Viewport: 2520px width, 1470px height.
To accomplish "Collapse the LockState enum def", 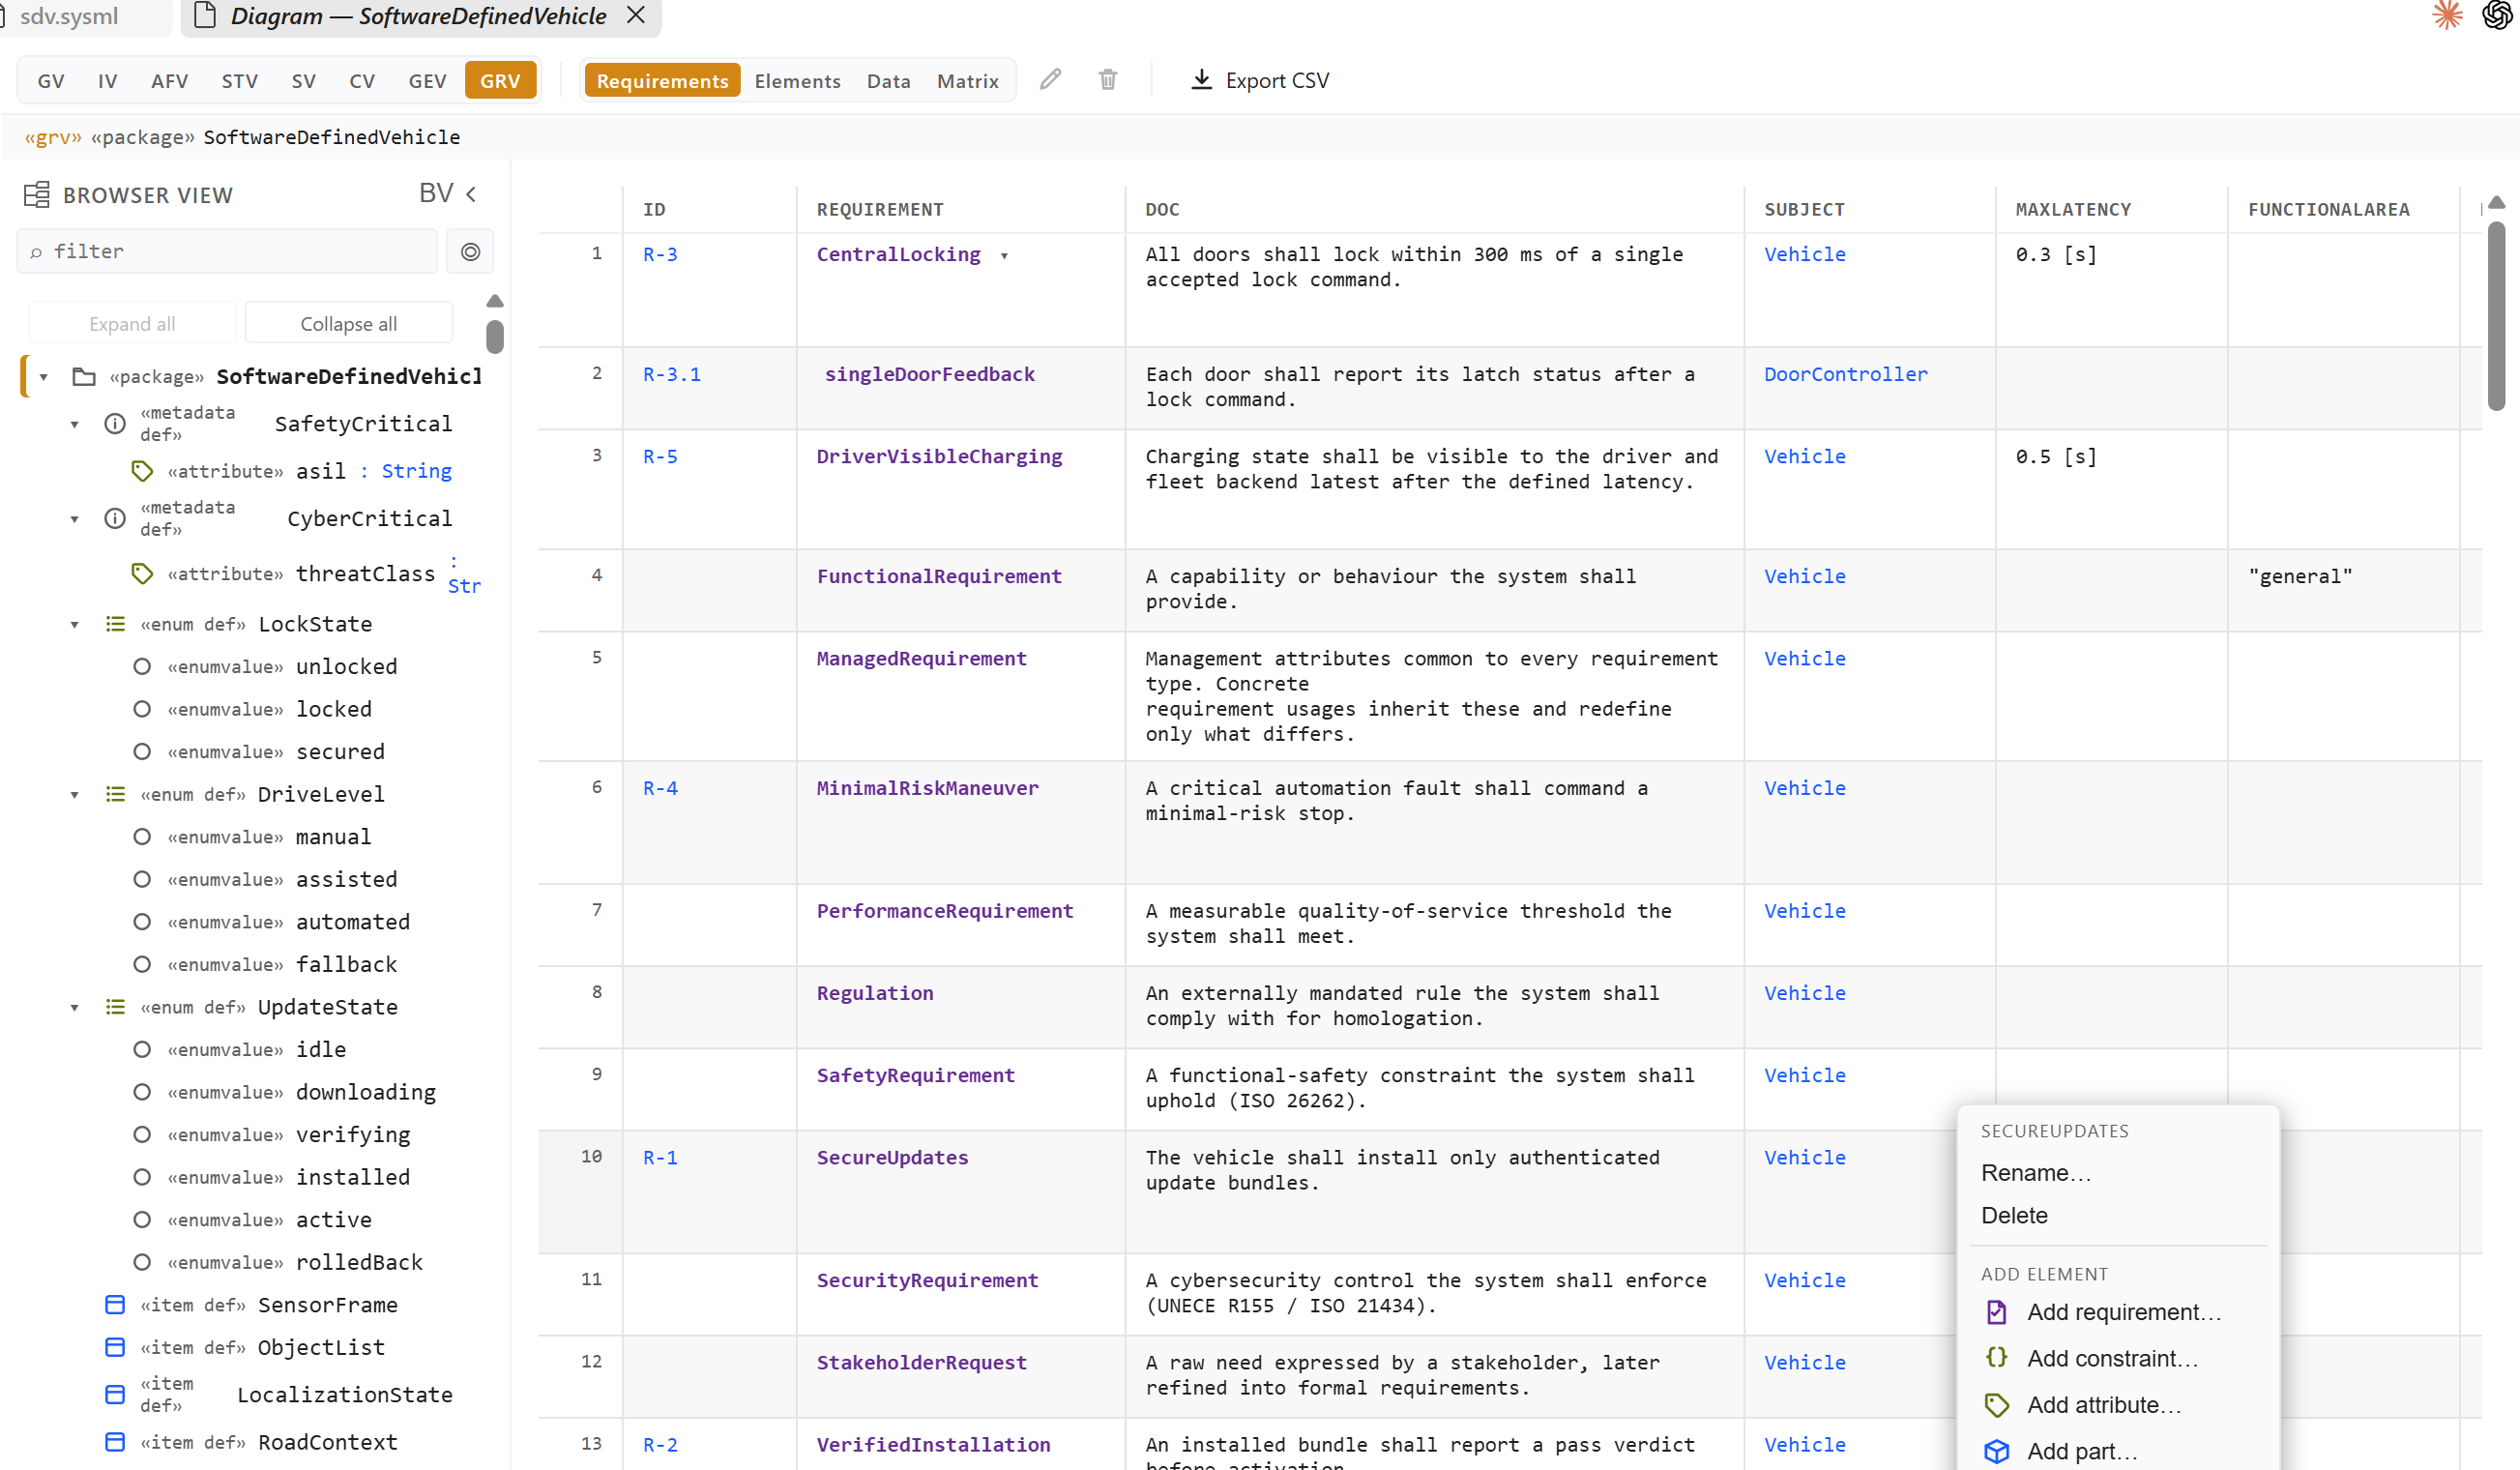I will point(74,625).
